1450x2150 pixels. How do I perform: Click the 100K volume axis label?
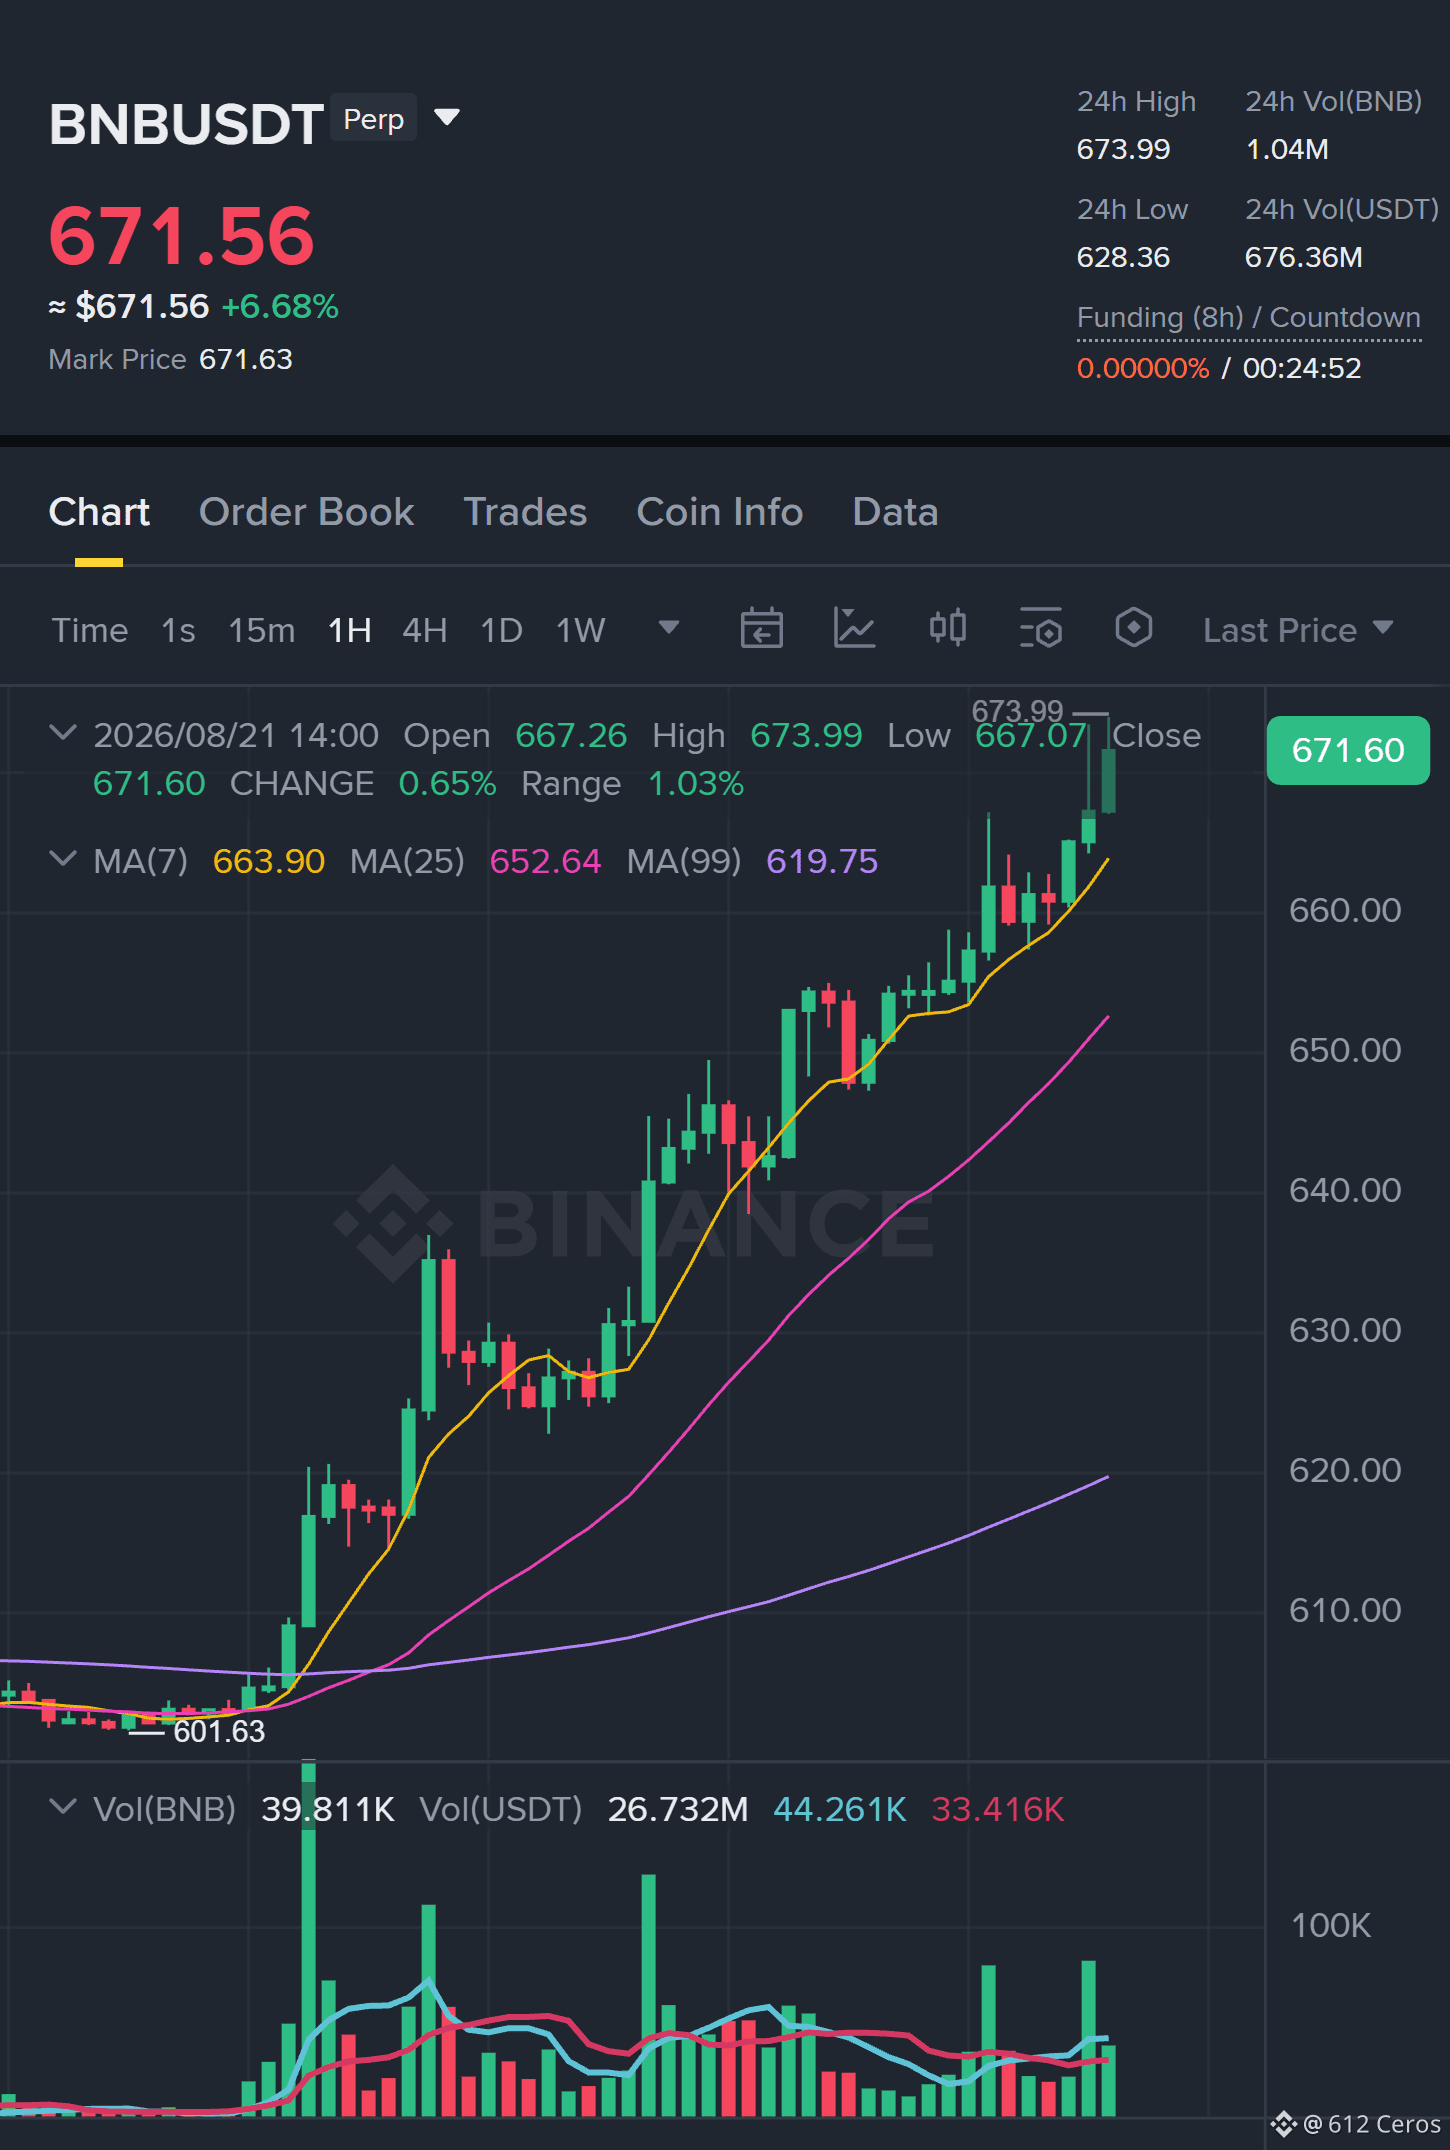1330,1925
